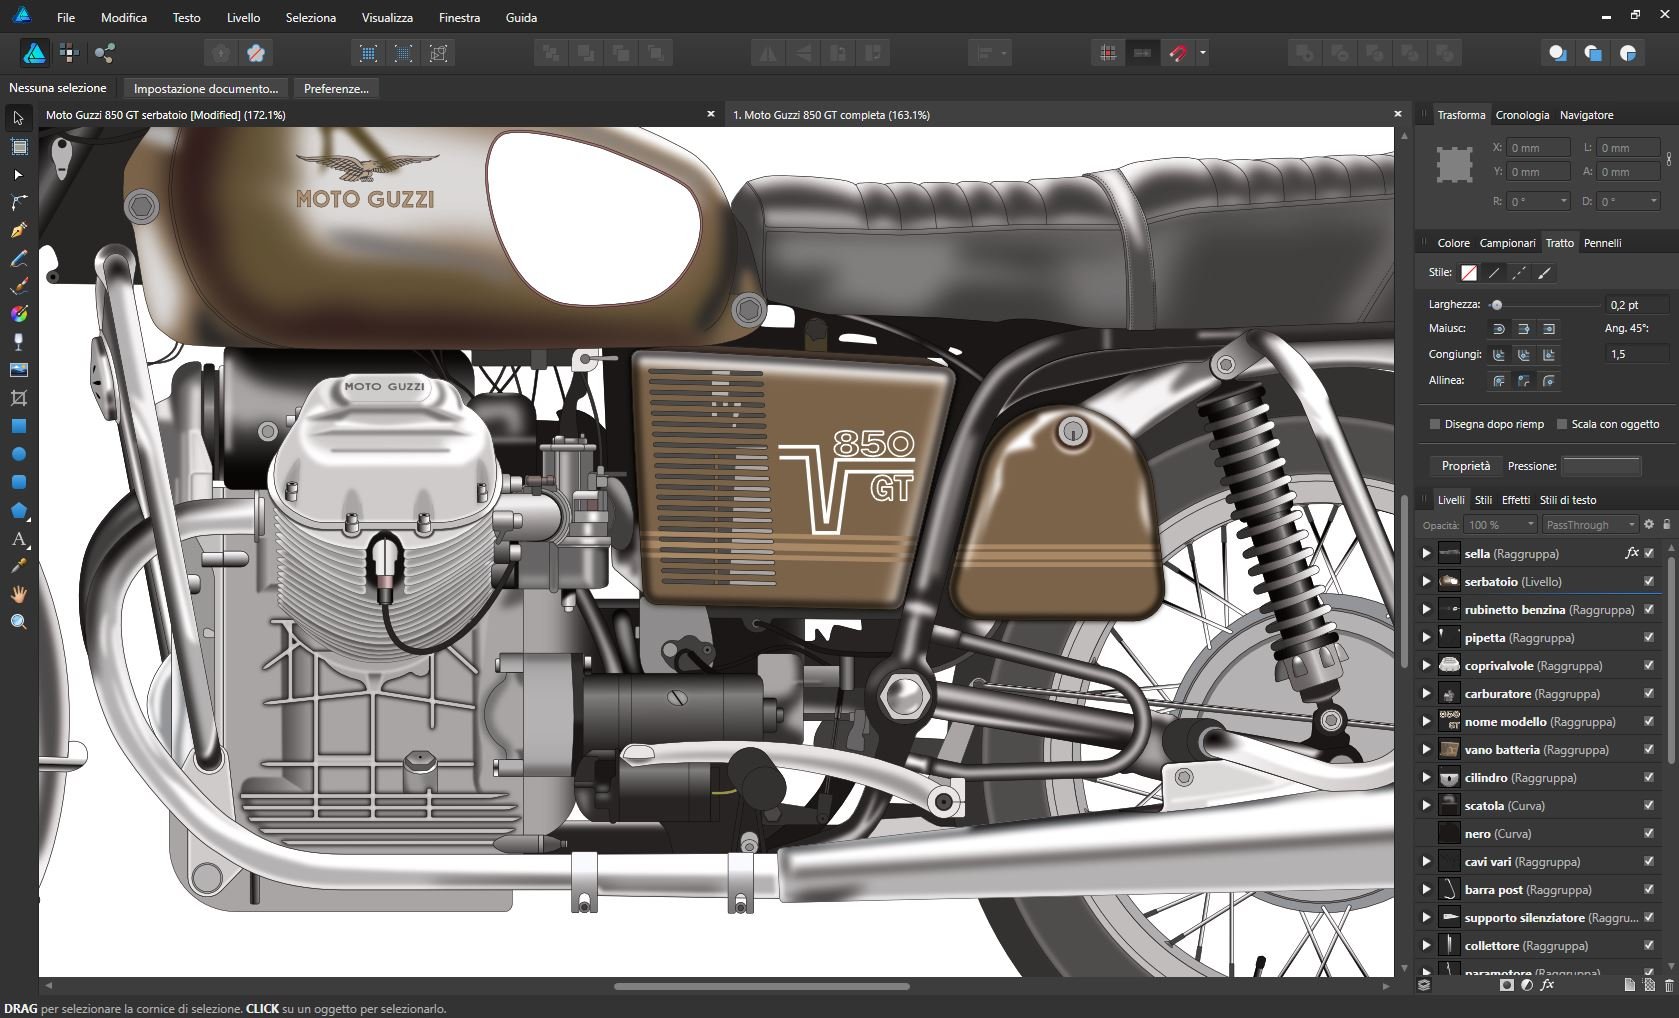This screenshot has height=1018, width=1679.
Task: Select the Vector Brush tool
Action: (18, 286)
